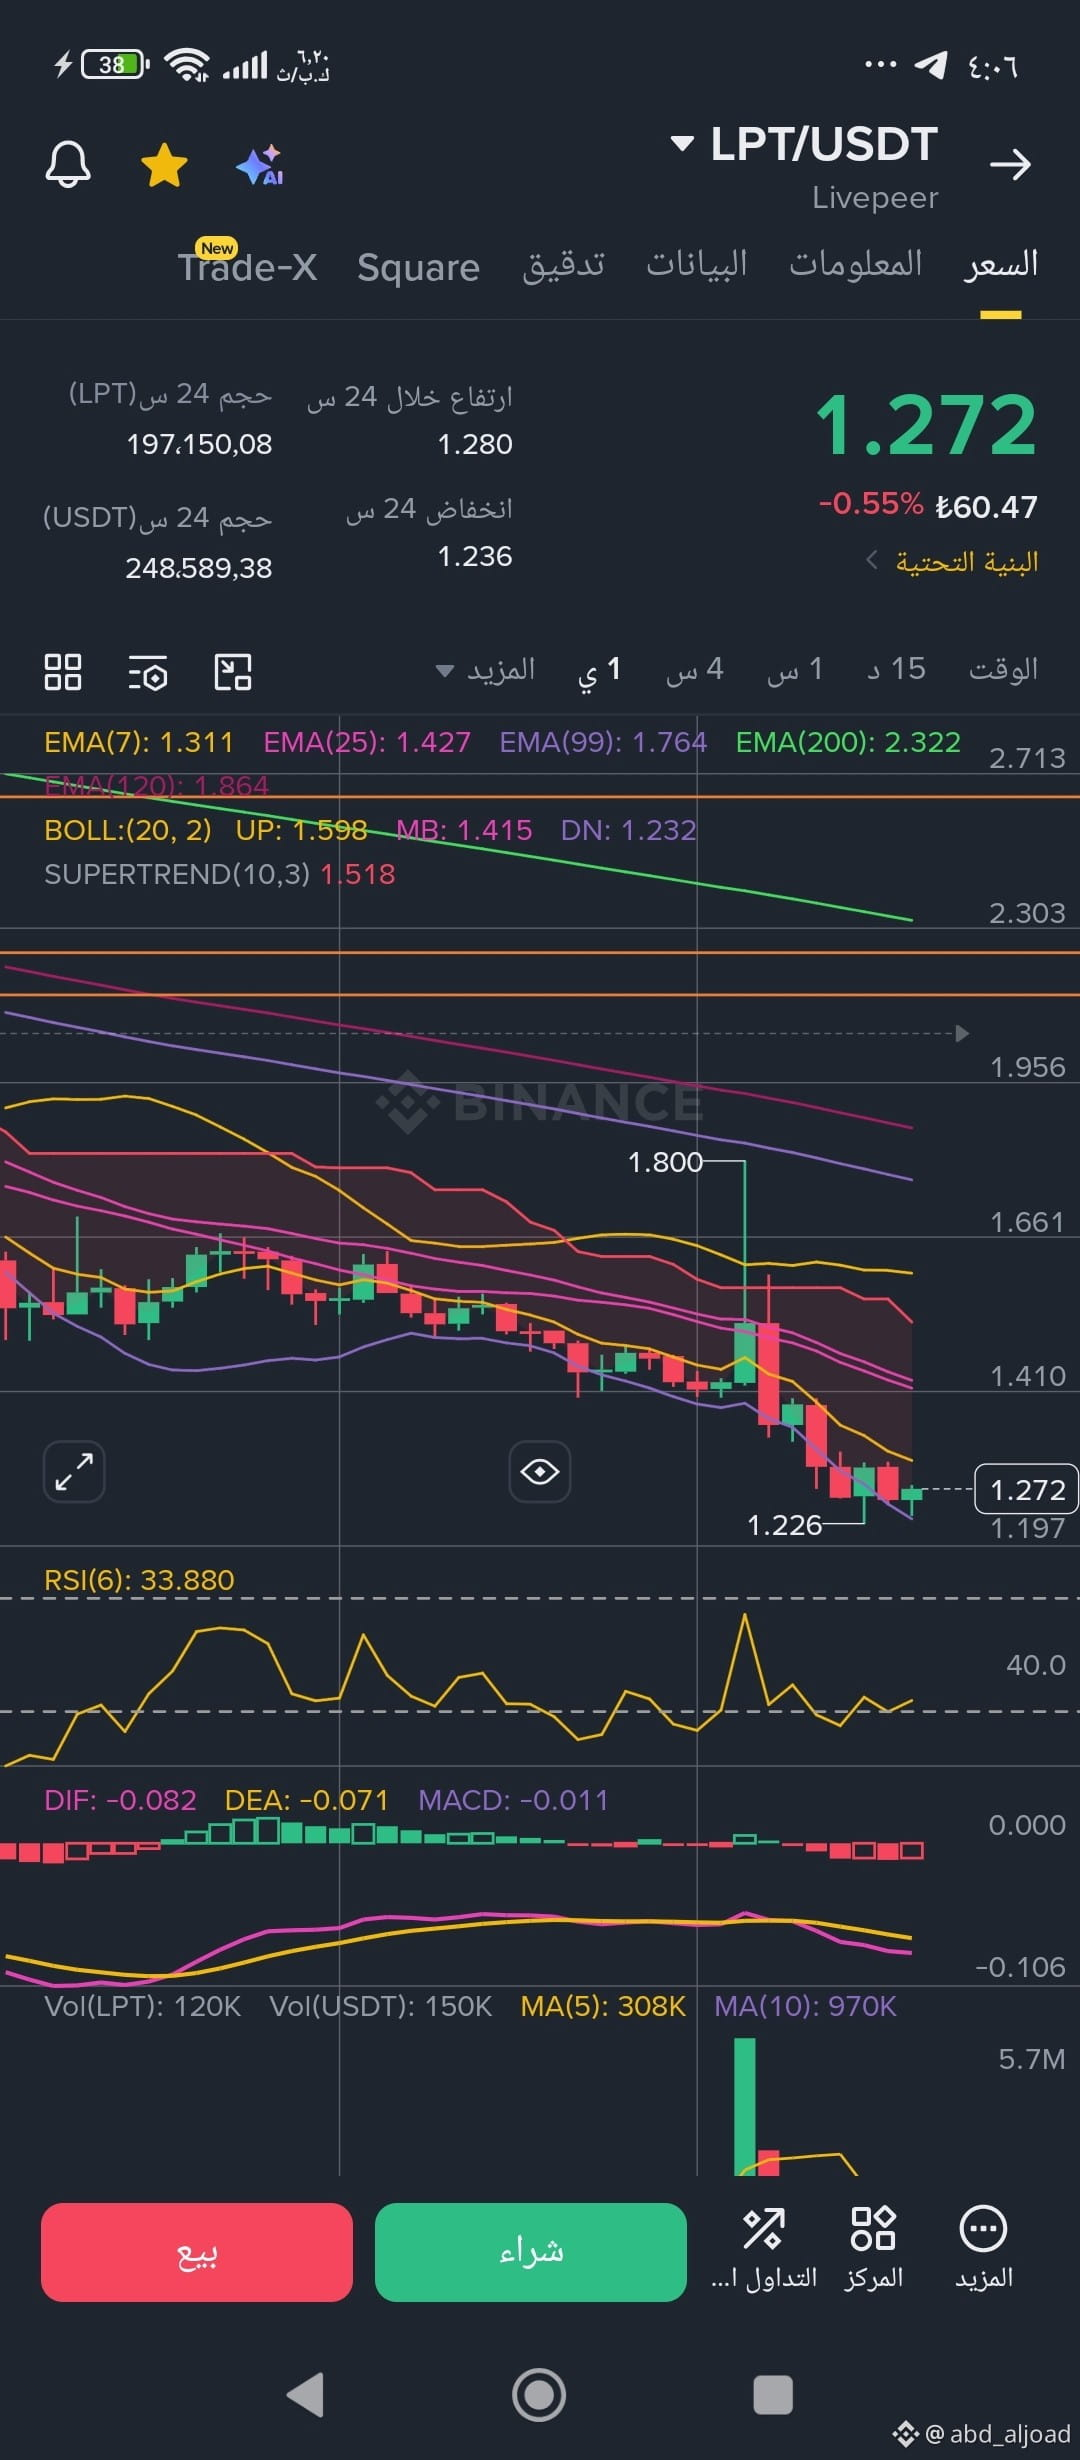This screenshot has height=2460, width=1080.
Task: Tap large price 1.272 display
Action: [926, 425]
